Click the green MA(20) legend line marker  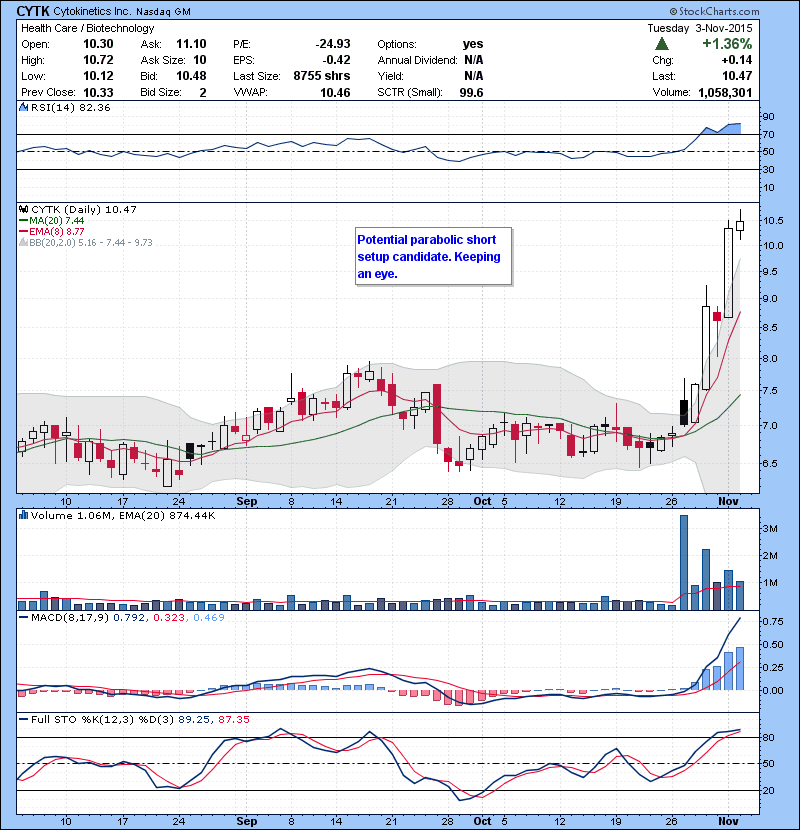pos(24,220)
